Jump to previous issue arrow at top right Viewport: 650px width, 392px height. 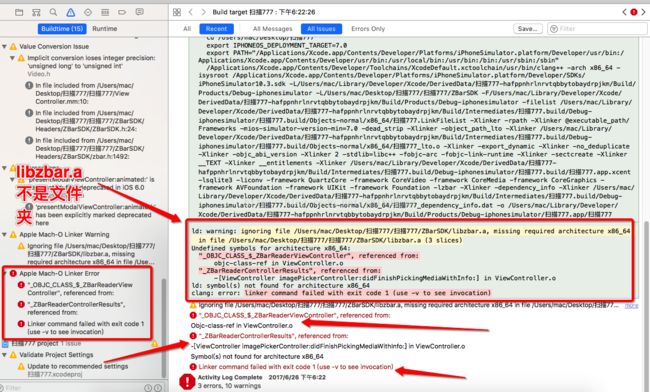point(624,12)
